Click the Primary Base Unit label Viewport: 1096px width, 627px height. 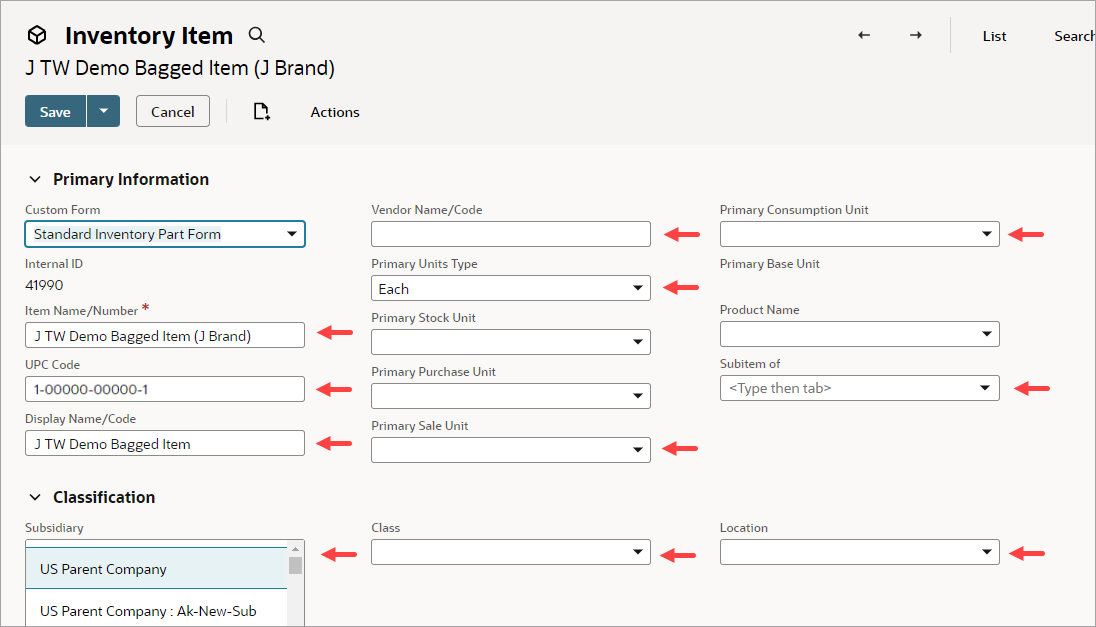770,264
